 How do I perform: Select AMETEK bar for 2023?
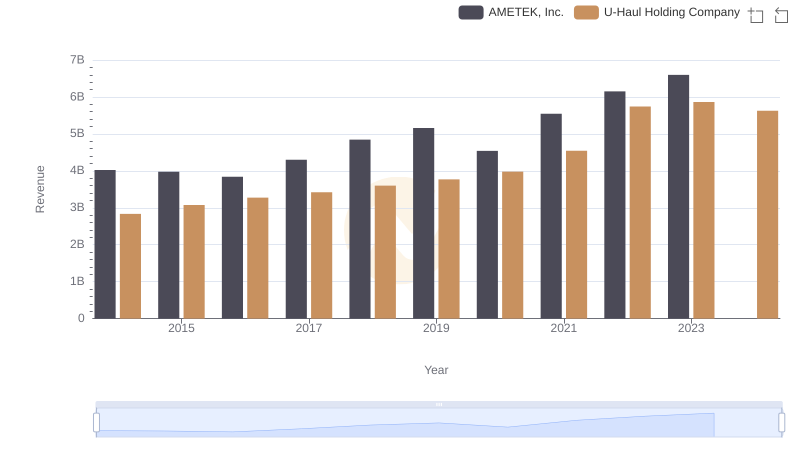[678, 197]
